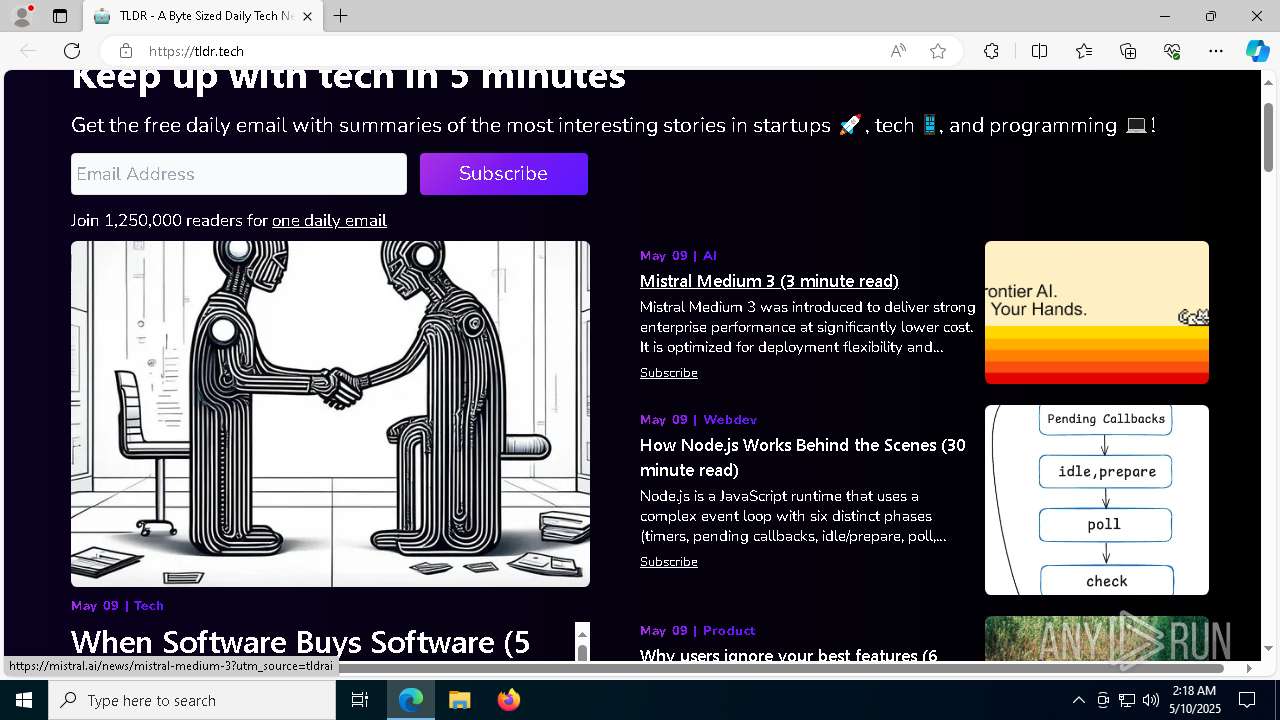Open the Copilot sidebar icon

coord(1257,51)
